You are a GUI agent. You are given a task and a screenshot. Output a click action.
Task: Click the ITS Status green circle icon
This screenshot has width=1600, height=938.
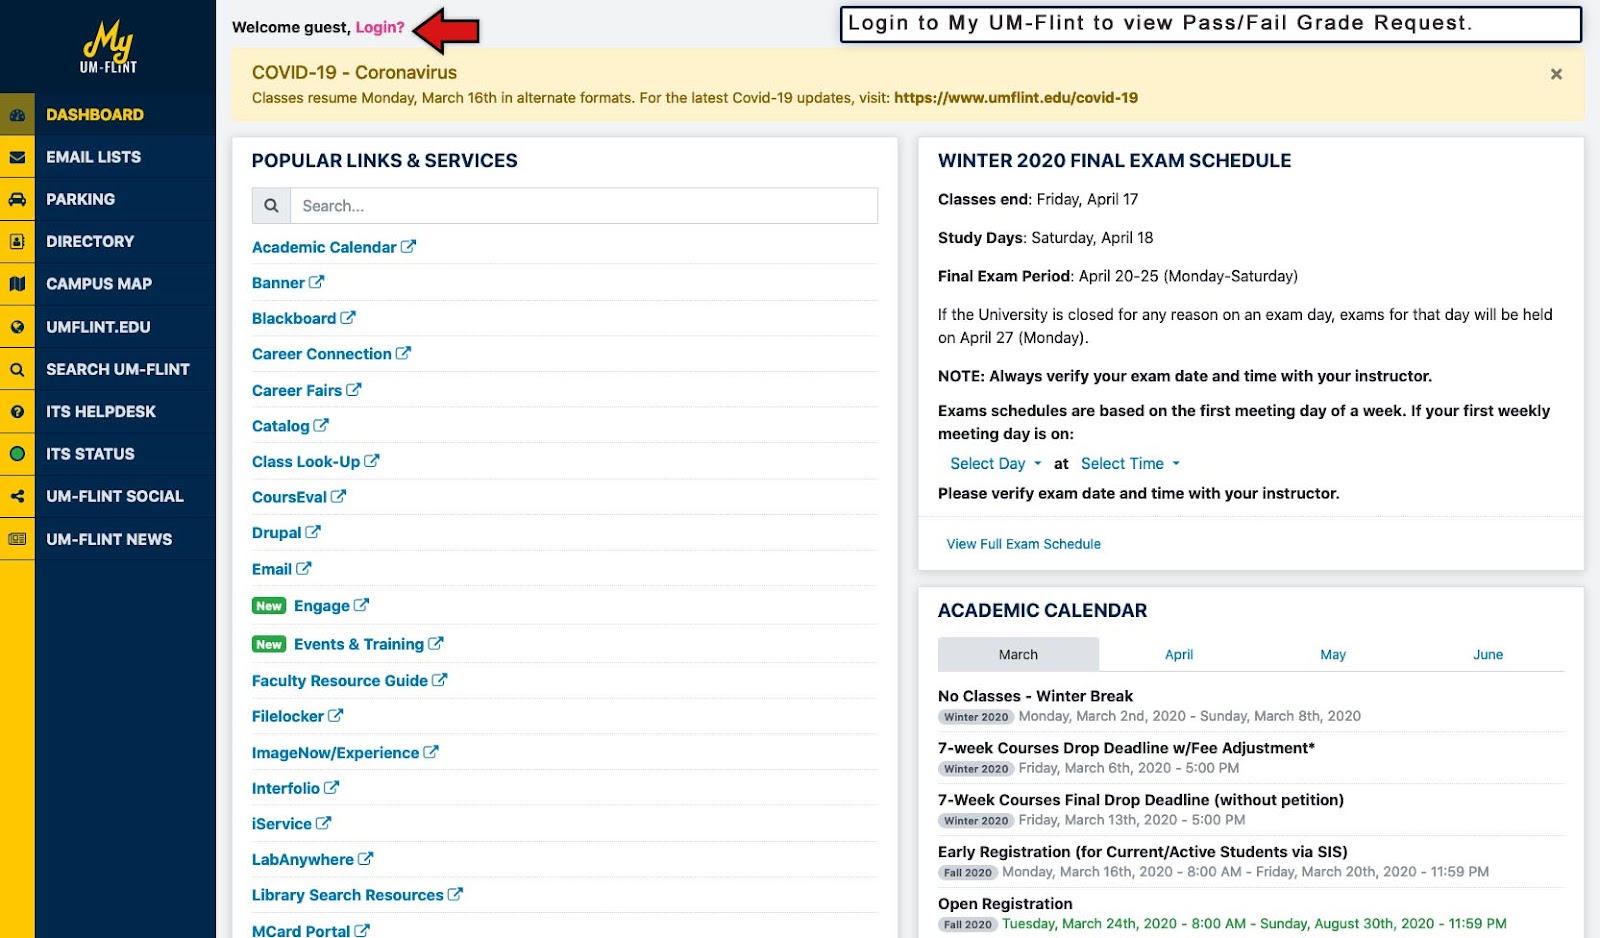tap(17, 454)
